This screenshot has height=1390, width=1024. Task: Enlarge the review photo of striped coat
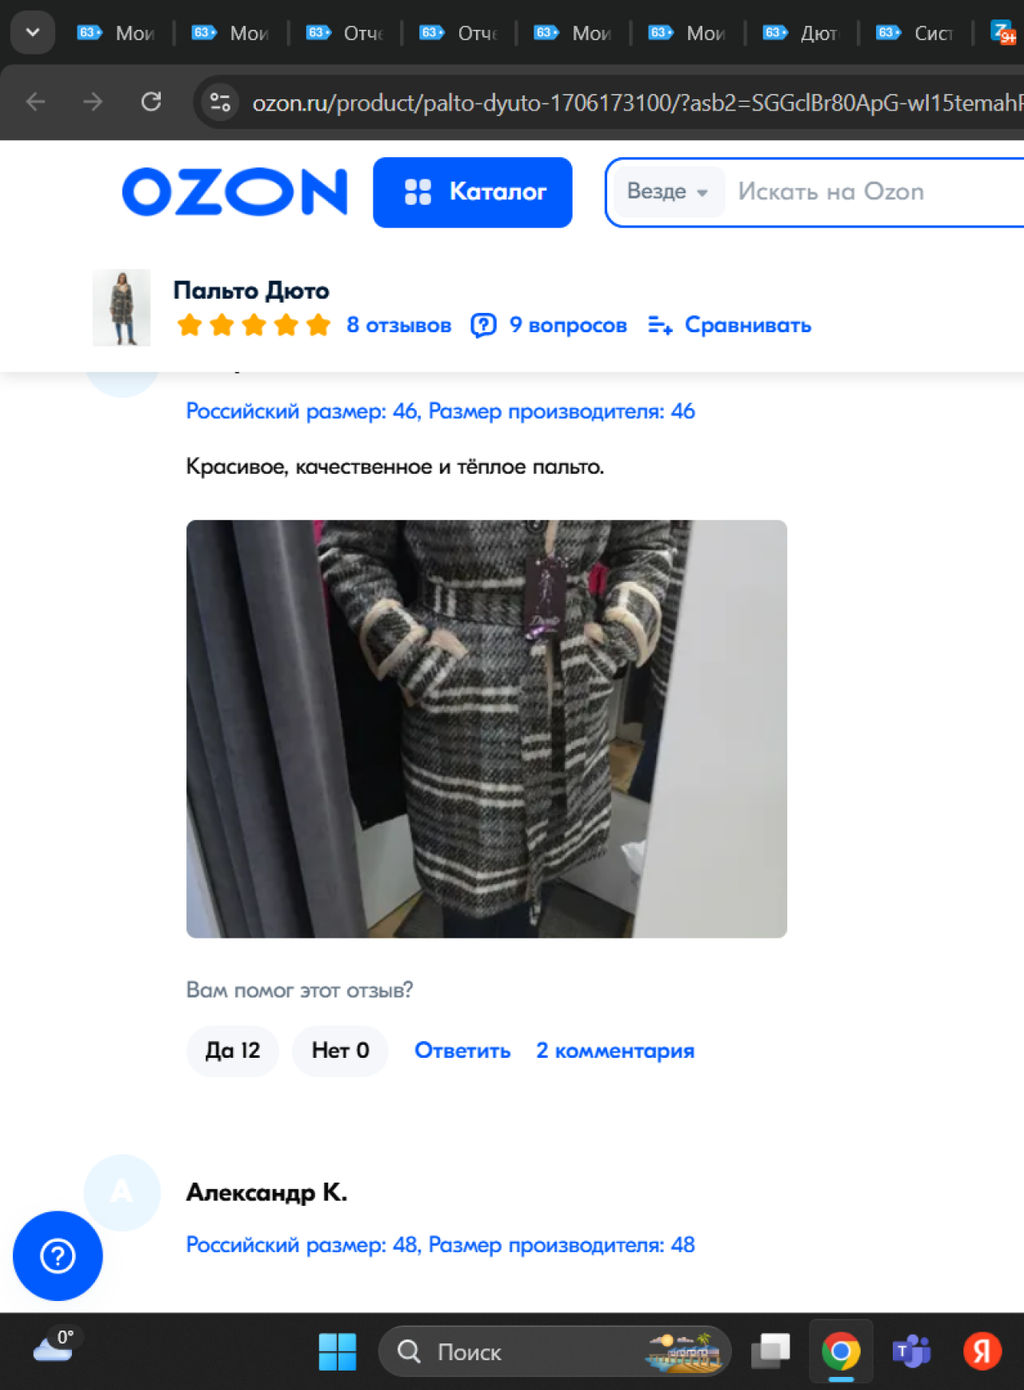click(486, 728)
